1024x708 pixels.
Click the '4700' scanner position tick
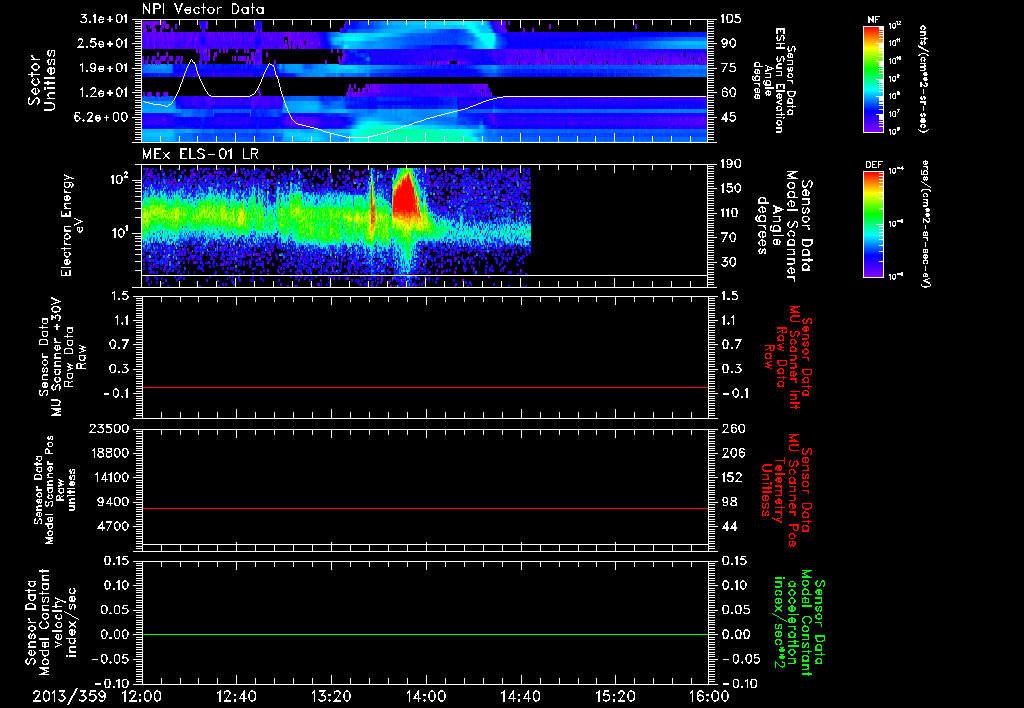(x=114, y=526)
